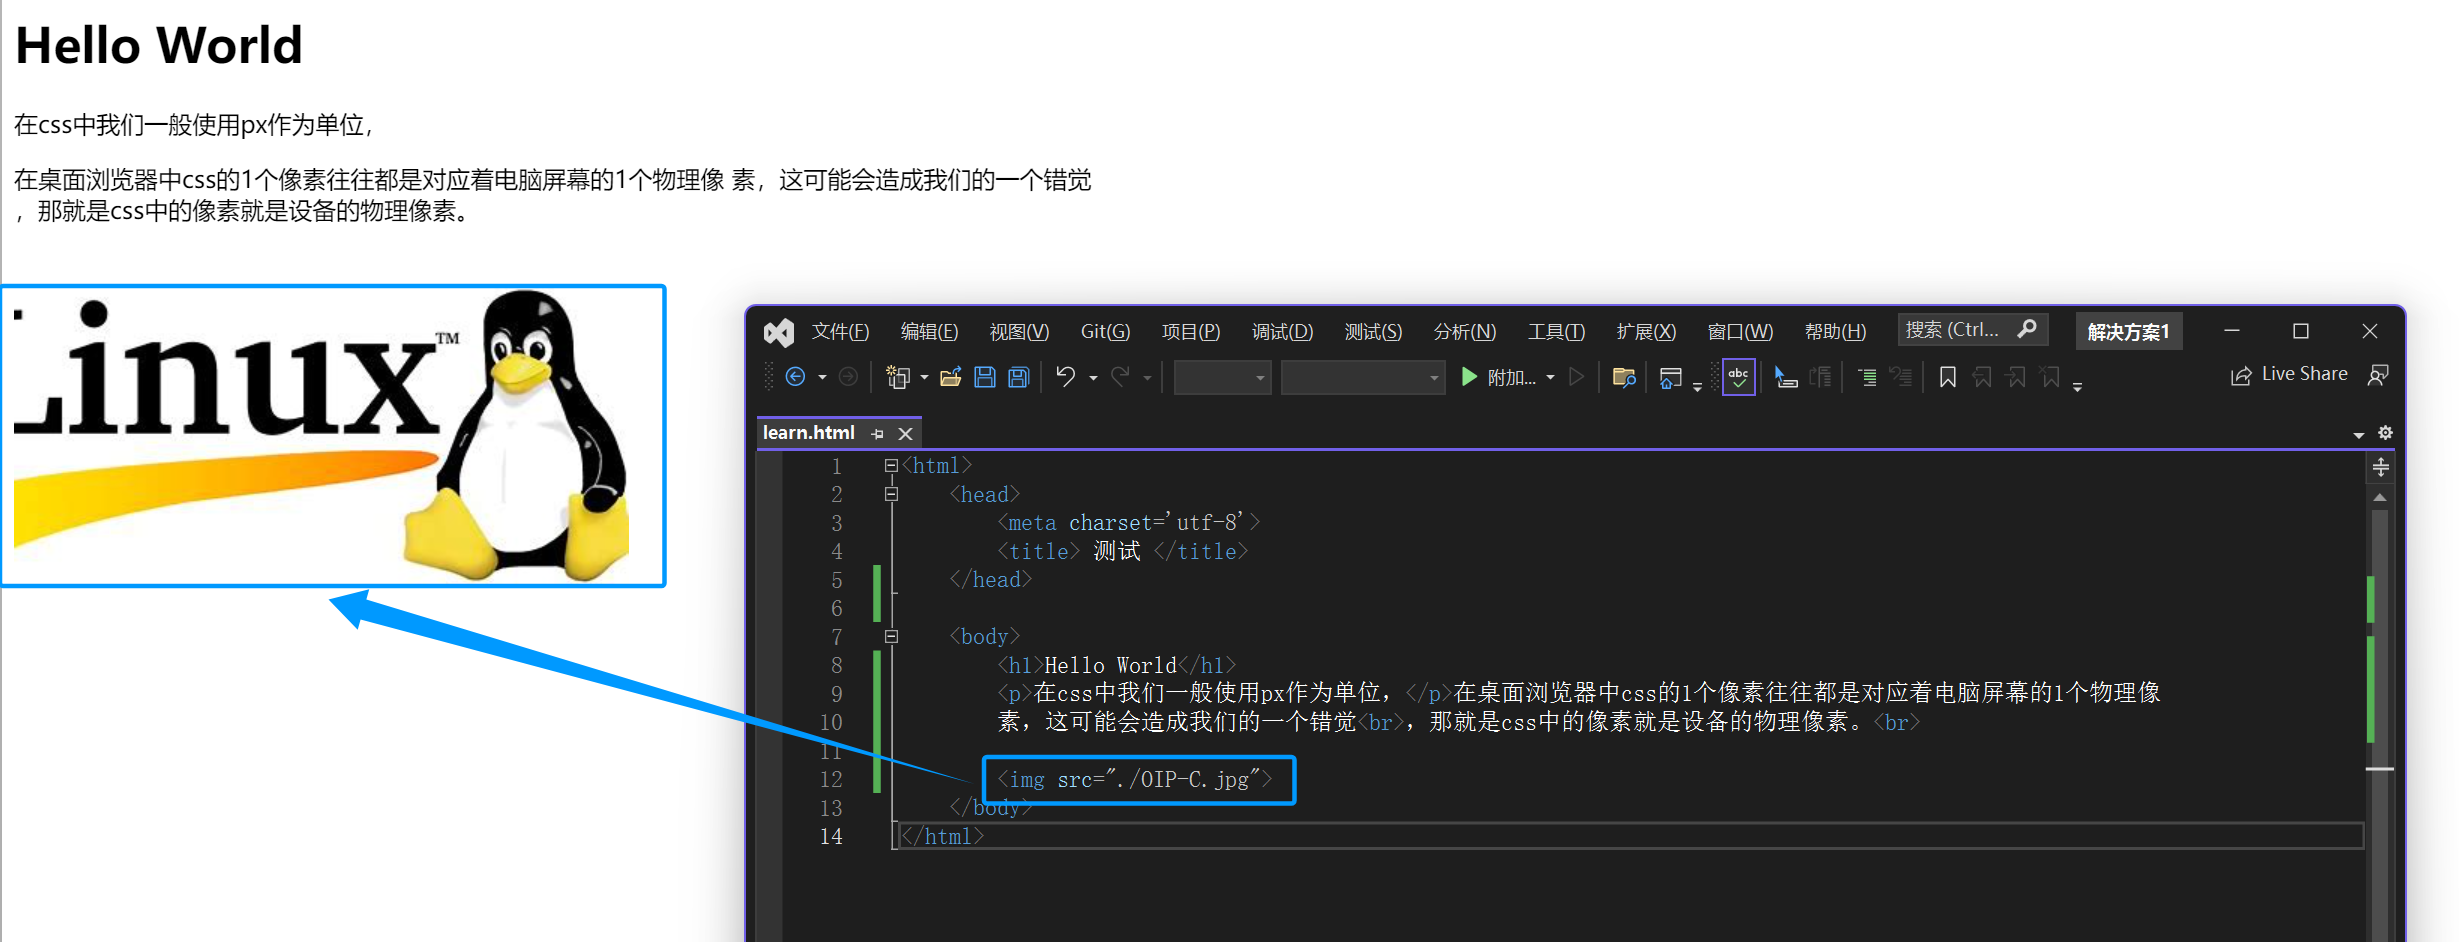Click the img src code on line 12
The image size is (2459, 942).
coord(1135,779)
